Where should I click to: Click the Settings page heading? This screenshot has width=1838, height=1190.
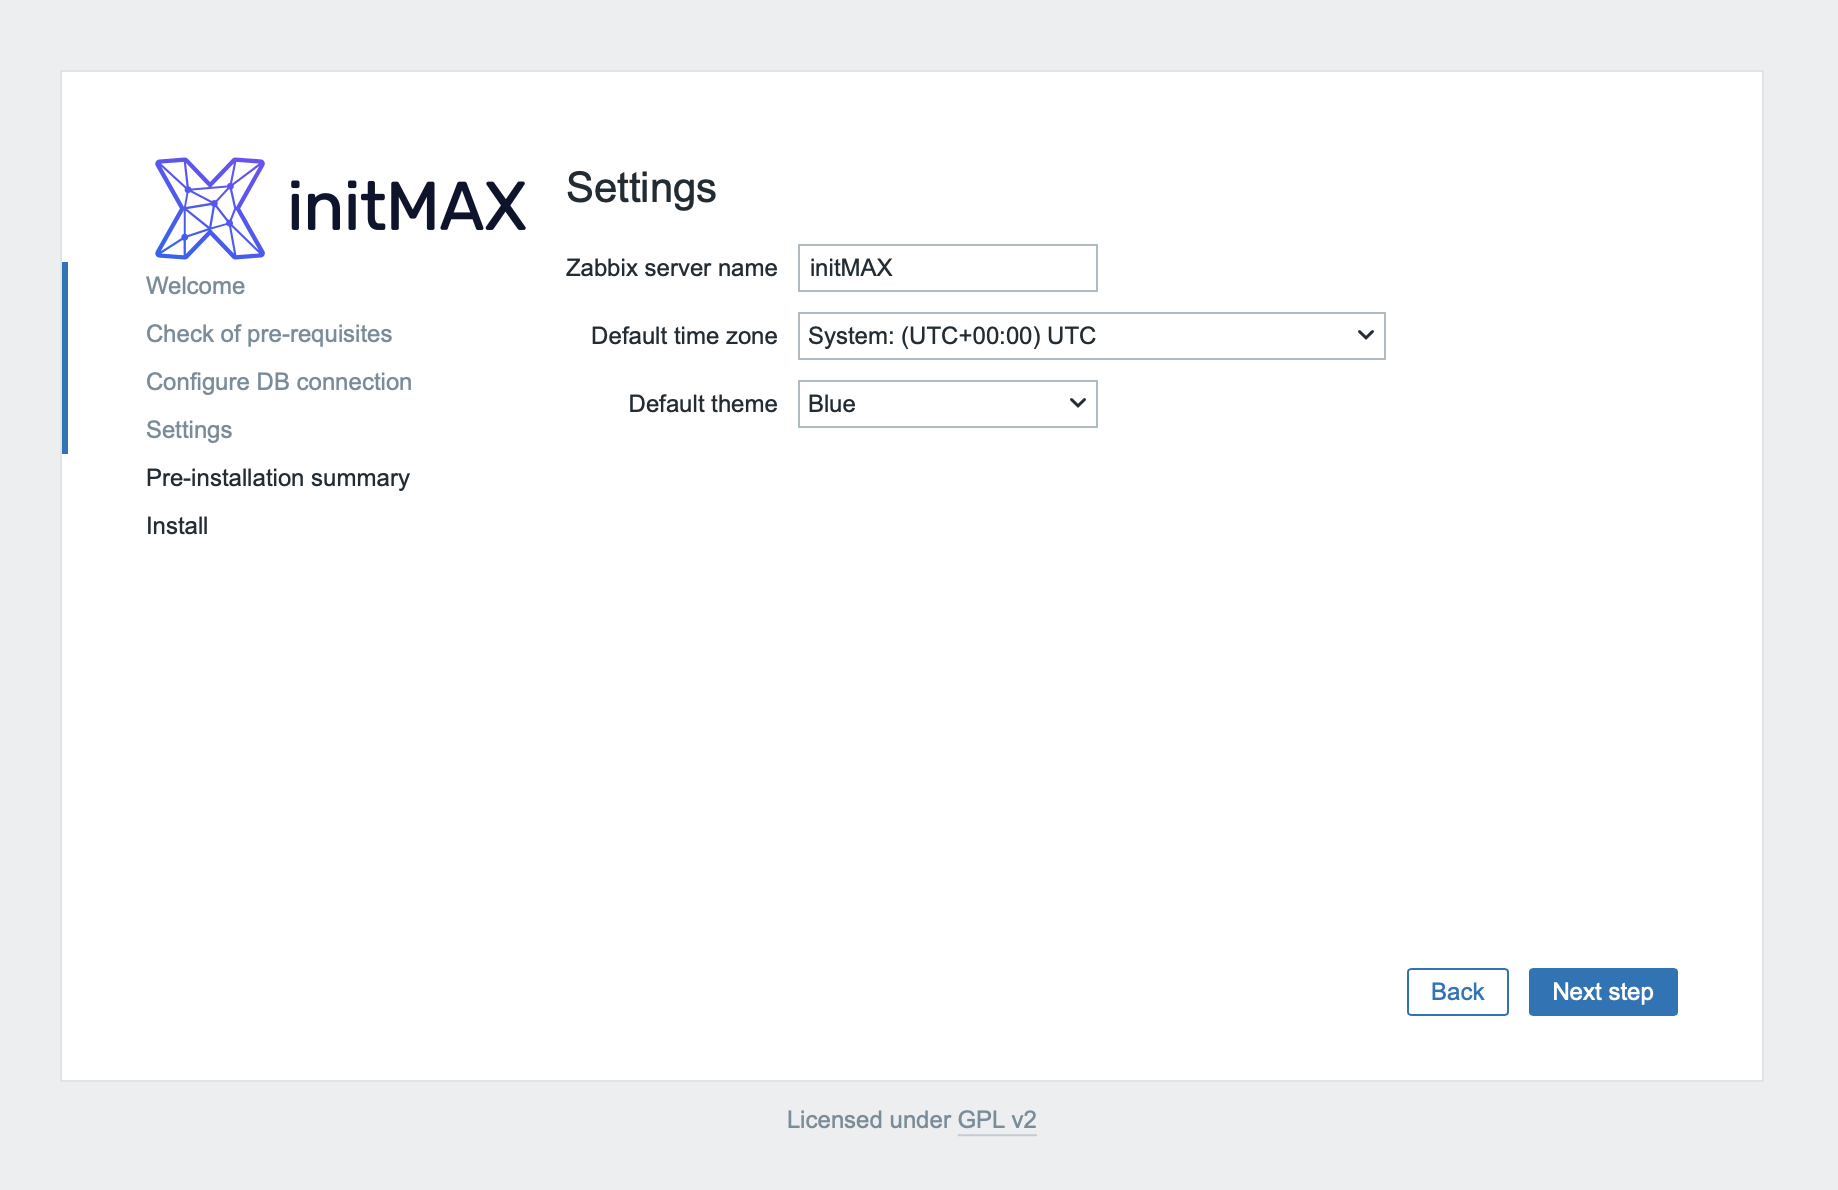tap(641, 187)
